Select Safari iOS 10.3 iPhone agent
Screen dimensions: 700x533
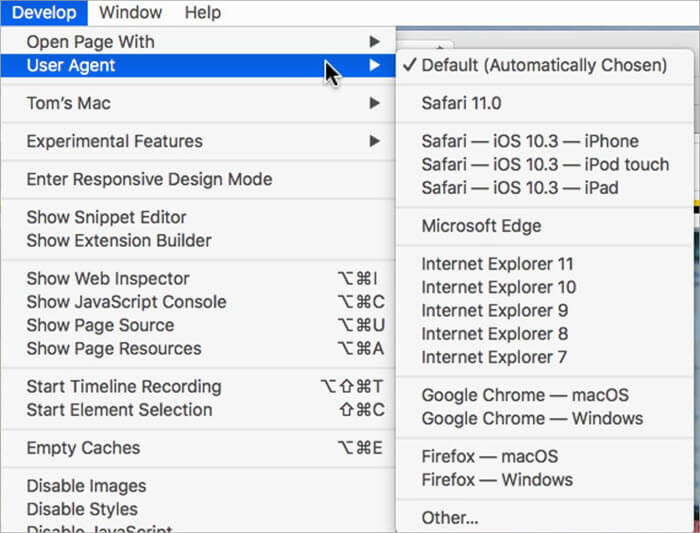(529, 141)
